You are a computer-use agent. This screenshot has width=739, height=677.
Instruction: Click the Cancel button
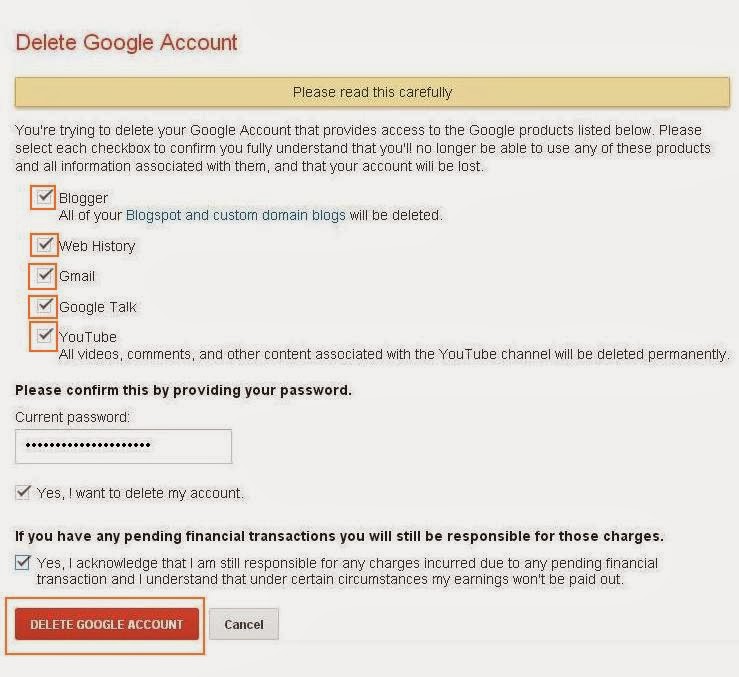[243, 624]
